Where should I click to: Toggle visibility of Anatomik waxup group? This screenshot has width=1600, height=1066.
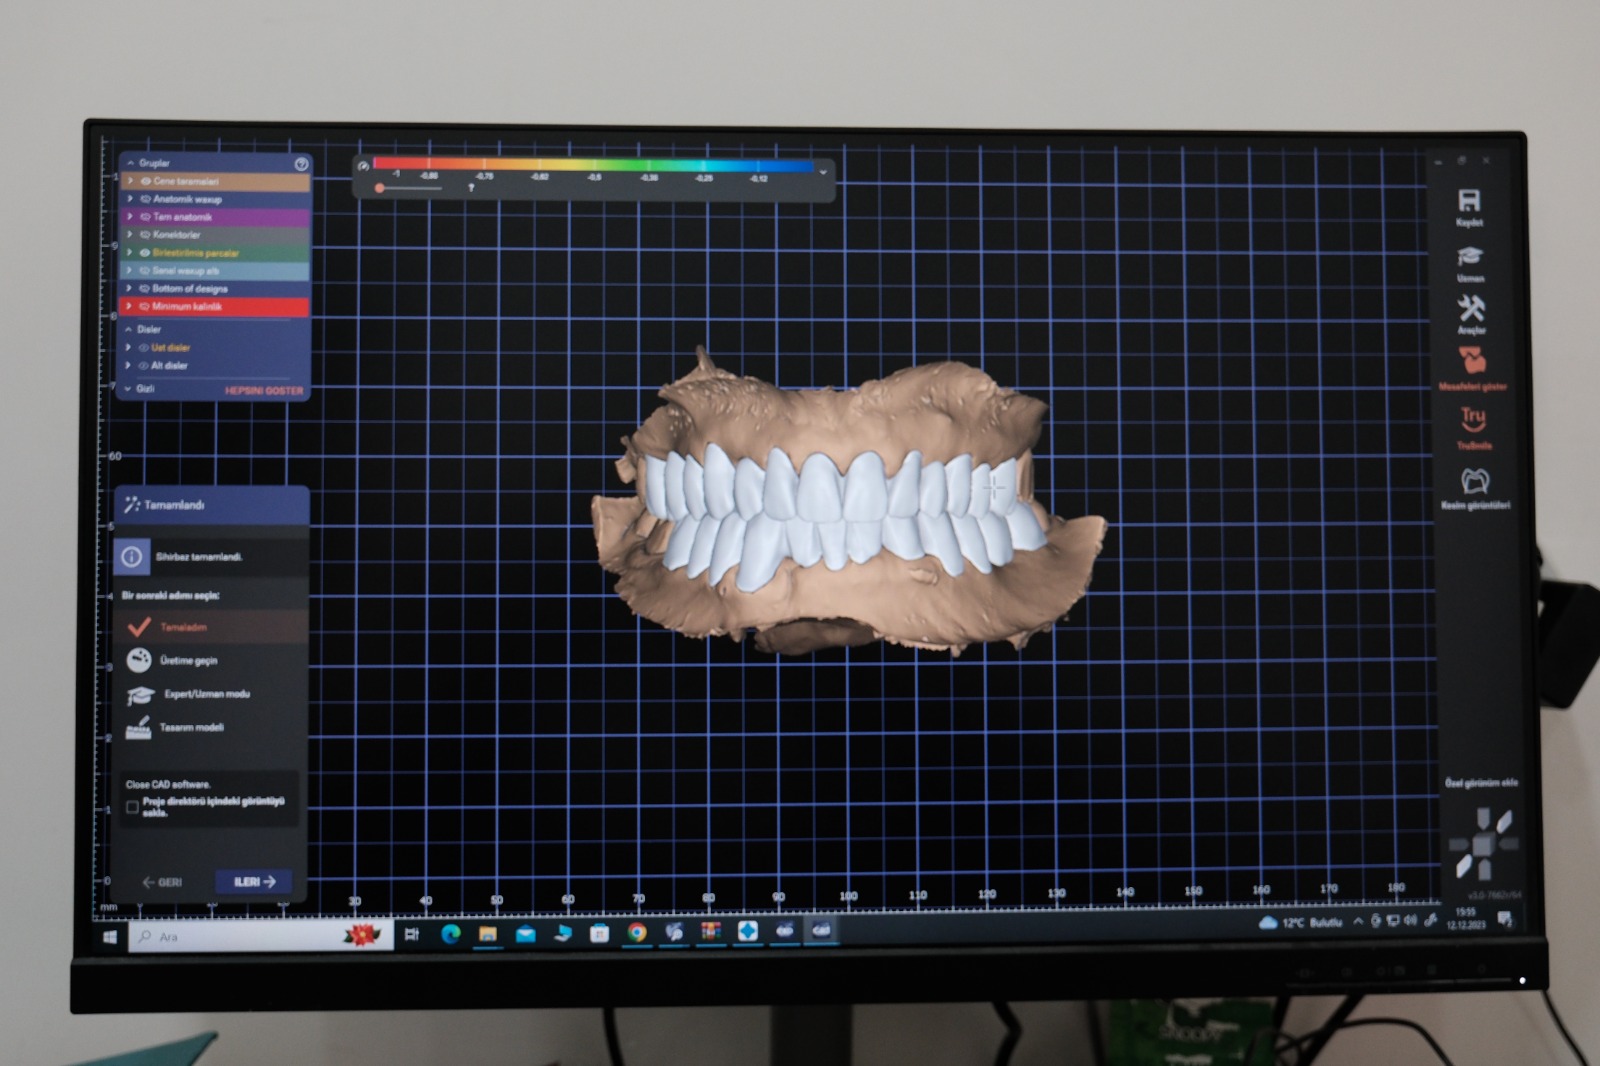point(145,199)
